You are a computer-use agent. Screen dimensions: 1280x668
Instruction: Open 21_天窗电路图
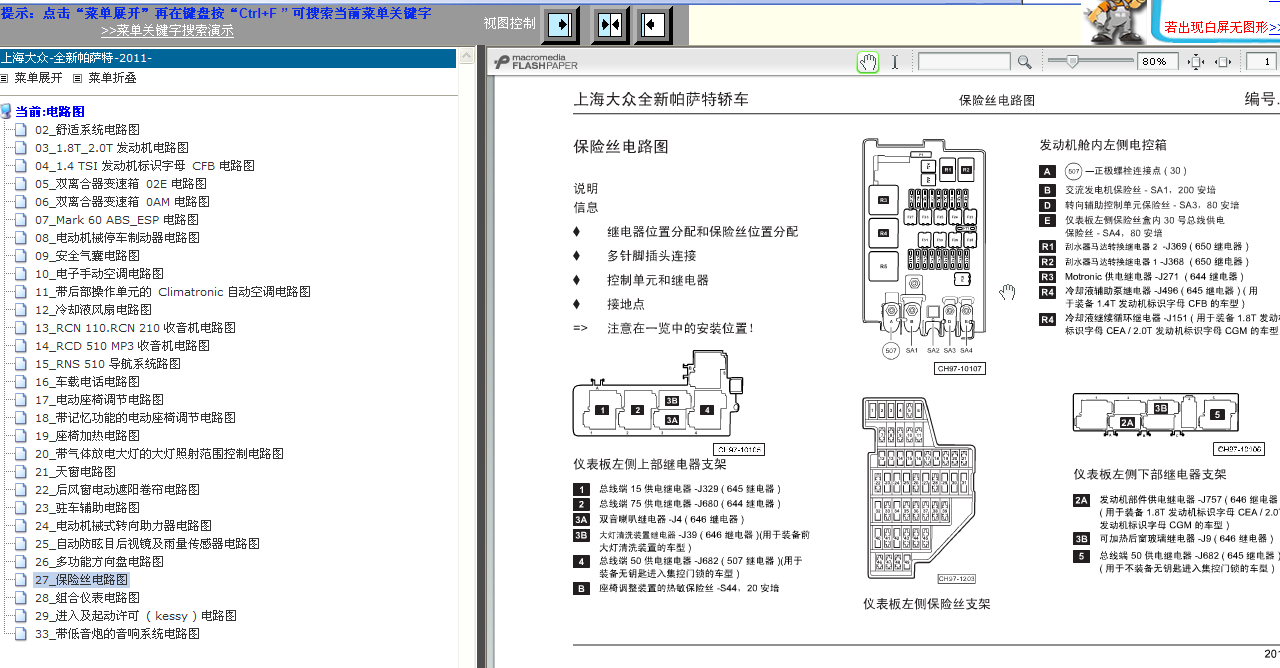click(75, 472)
